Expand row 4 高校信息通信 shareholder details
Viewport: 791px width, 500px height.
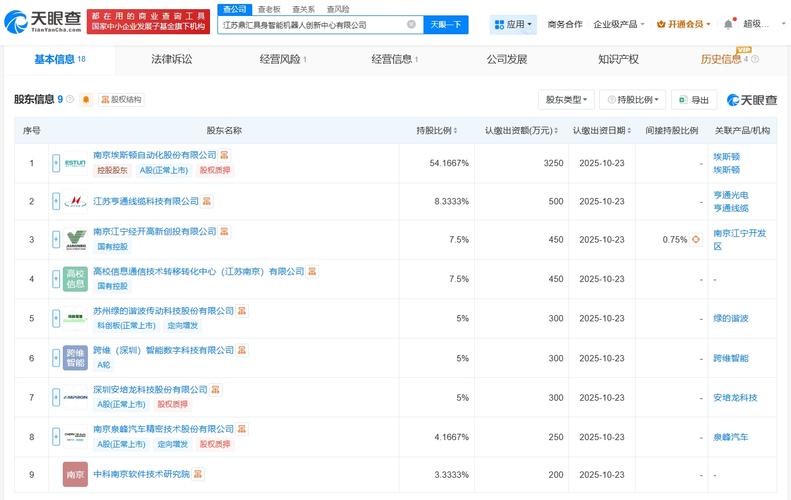coord(56,279)
